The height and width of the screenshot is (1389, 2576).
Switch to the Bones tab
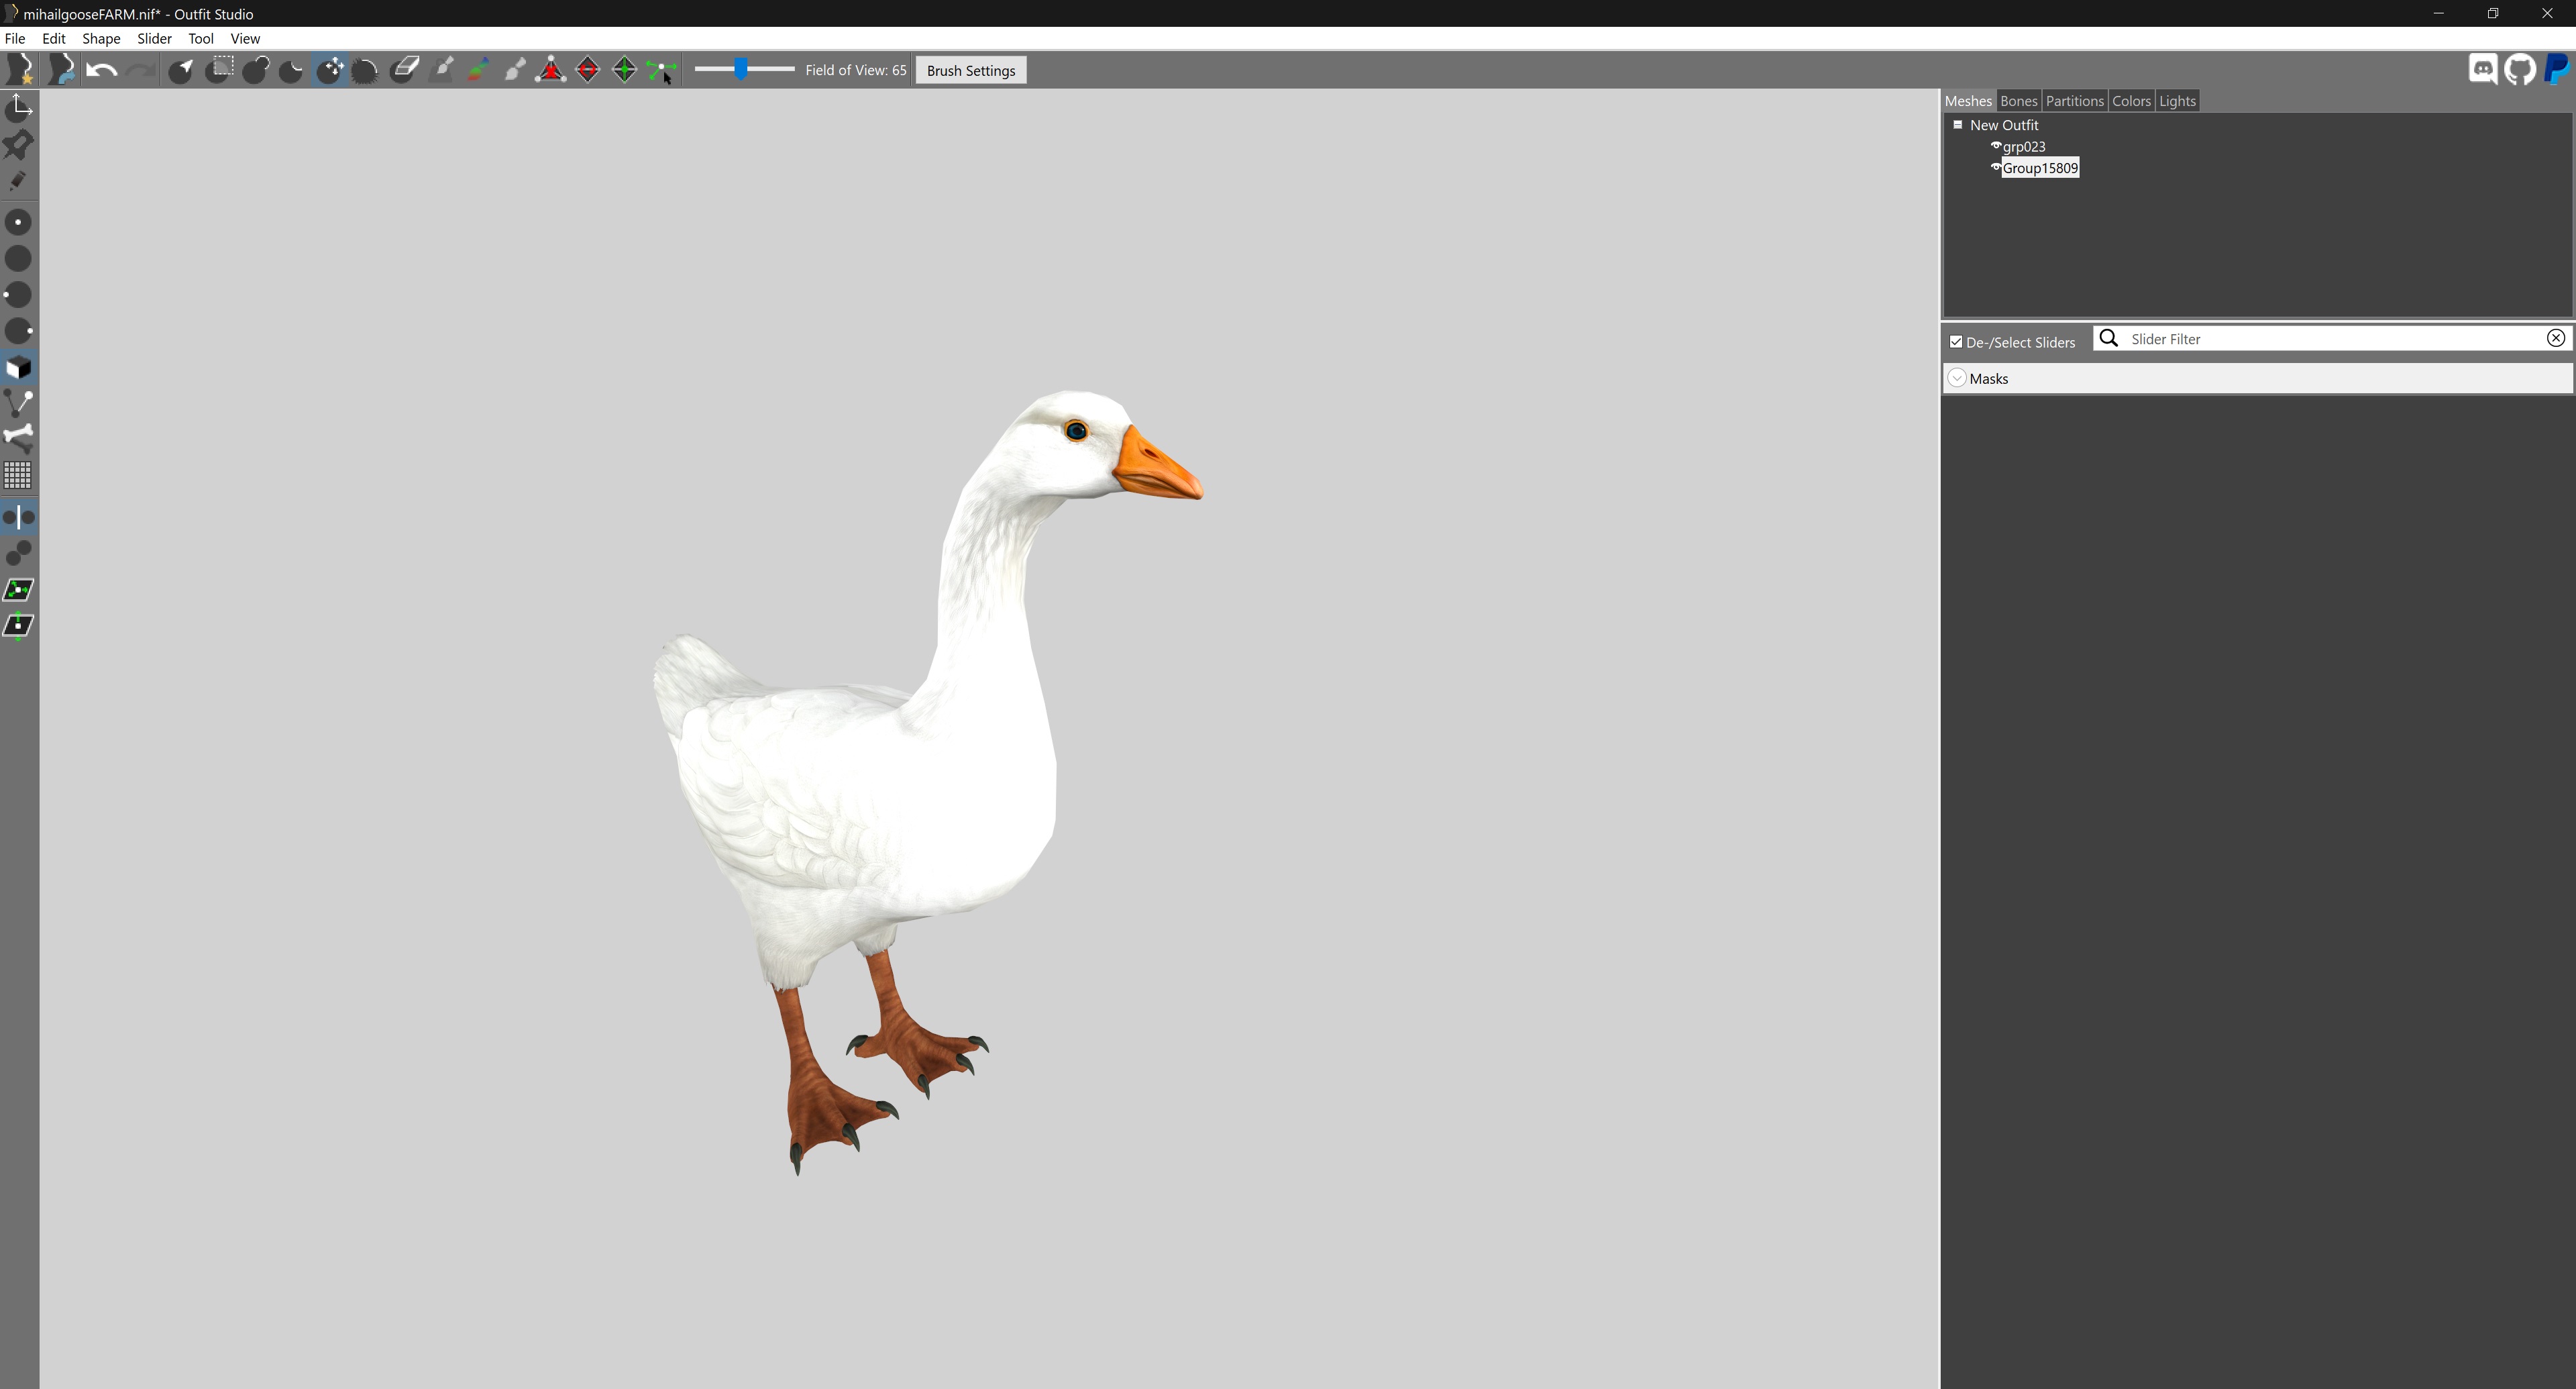click(x=2018, y=101)
